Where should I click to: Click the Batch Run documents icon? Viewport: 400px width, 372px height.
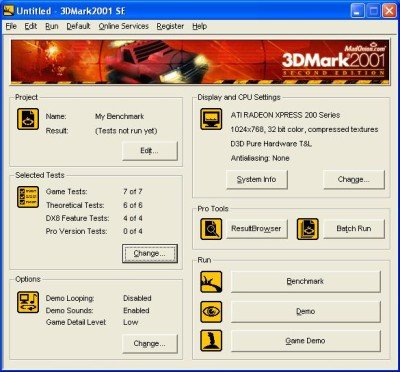[x=308, y=229]
